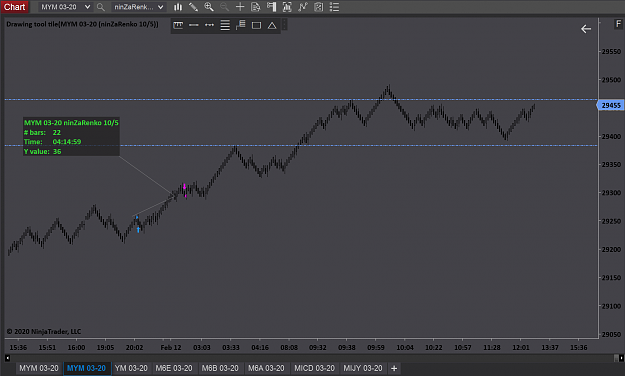Switch to the M6B 03-20 tab
Image resolution: width=625 pixels, height=376 pixels.
(x=220, y=368)
